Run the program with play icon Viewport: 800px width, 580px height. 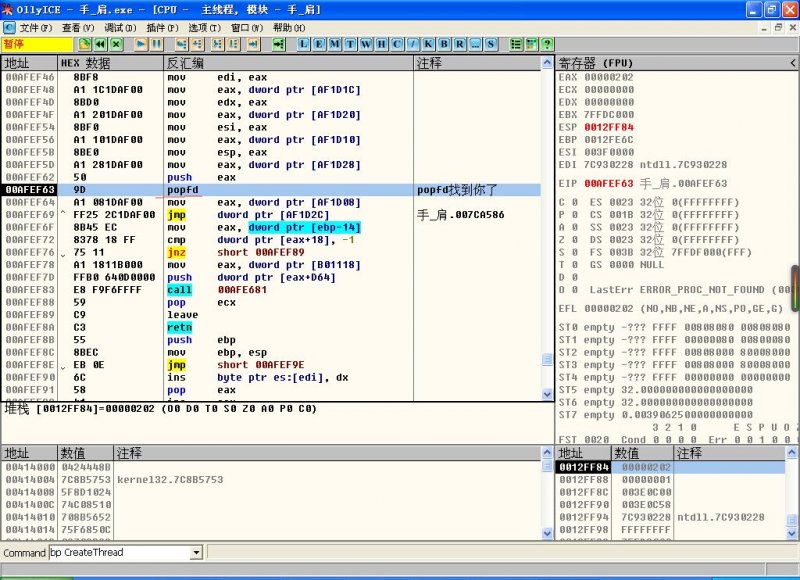(x=141, y=45)
